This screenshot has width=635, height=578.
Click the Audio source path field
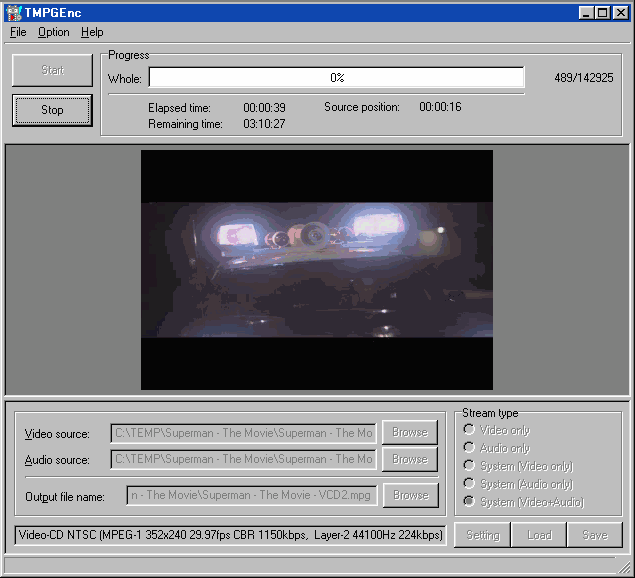point(243,459)
